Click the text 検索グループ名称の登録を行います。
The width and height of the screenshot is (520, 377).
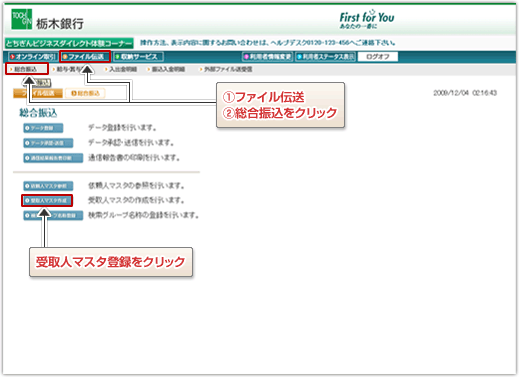coord(143,215)
